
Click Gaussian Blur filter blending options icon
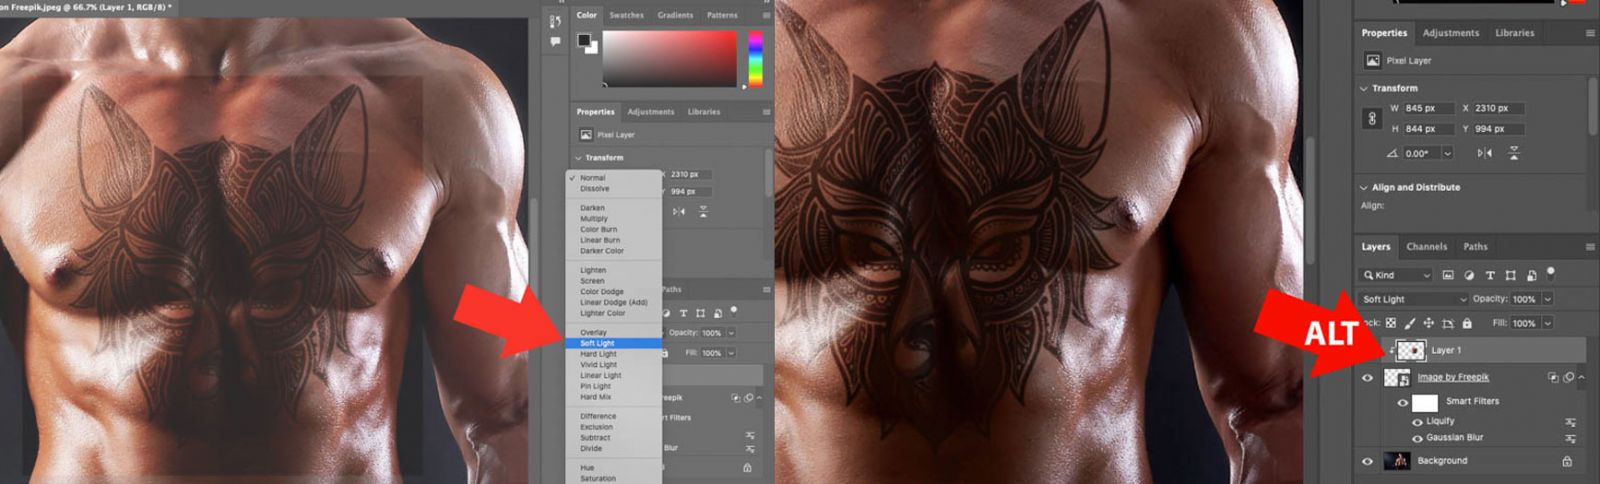coord(1570,438)
